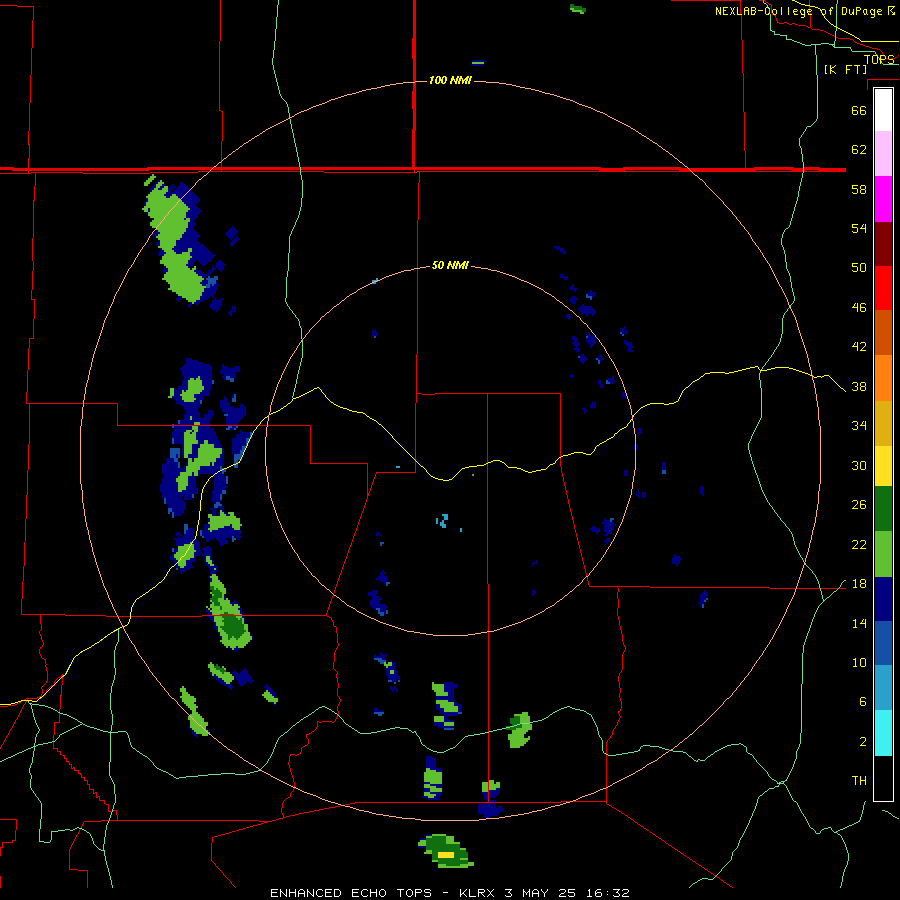
Task: Click the "2" legend value
Action: pos(863,742)
